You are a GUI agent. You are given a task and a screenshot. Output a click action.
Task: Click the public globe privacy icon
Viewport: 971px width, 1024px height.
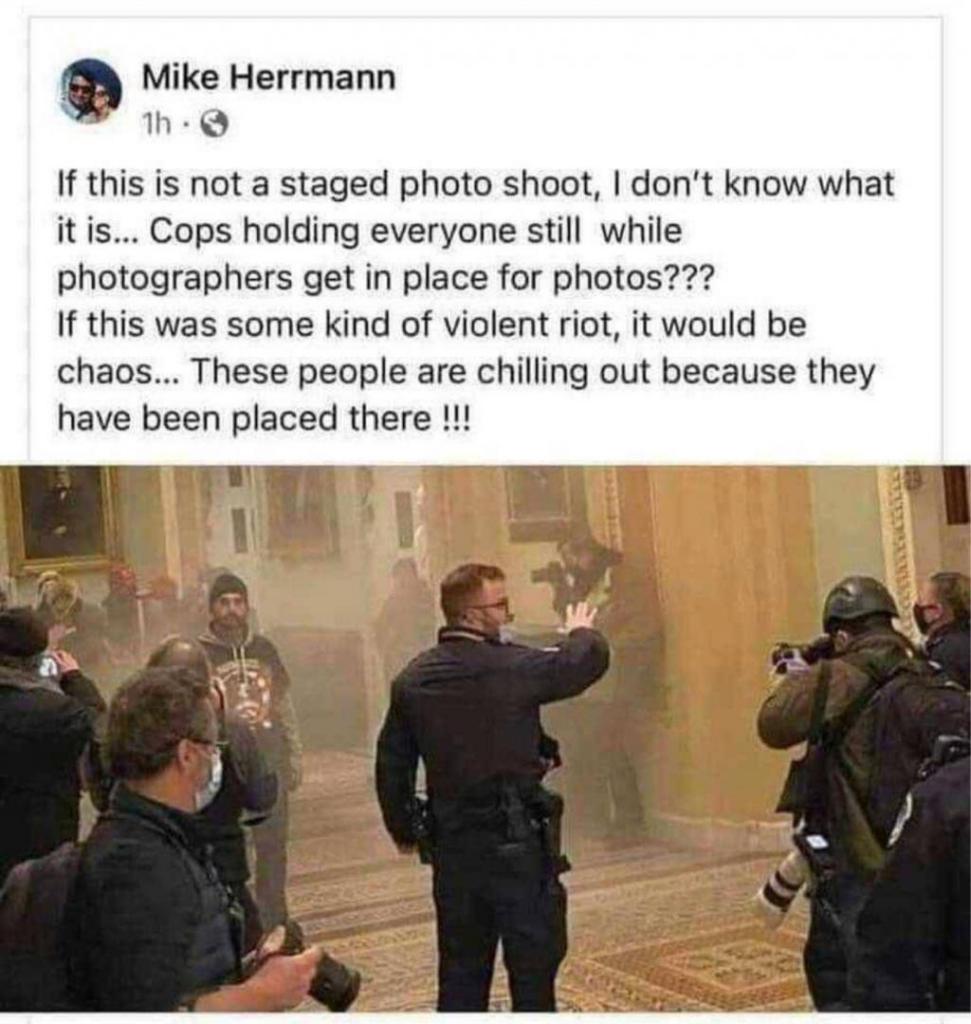(215, 123)
